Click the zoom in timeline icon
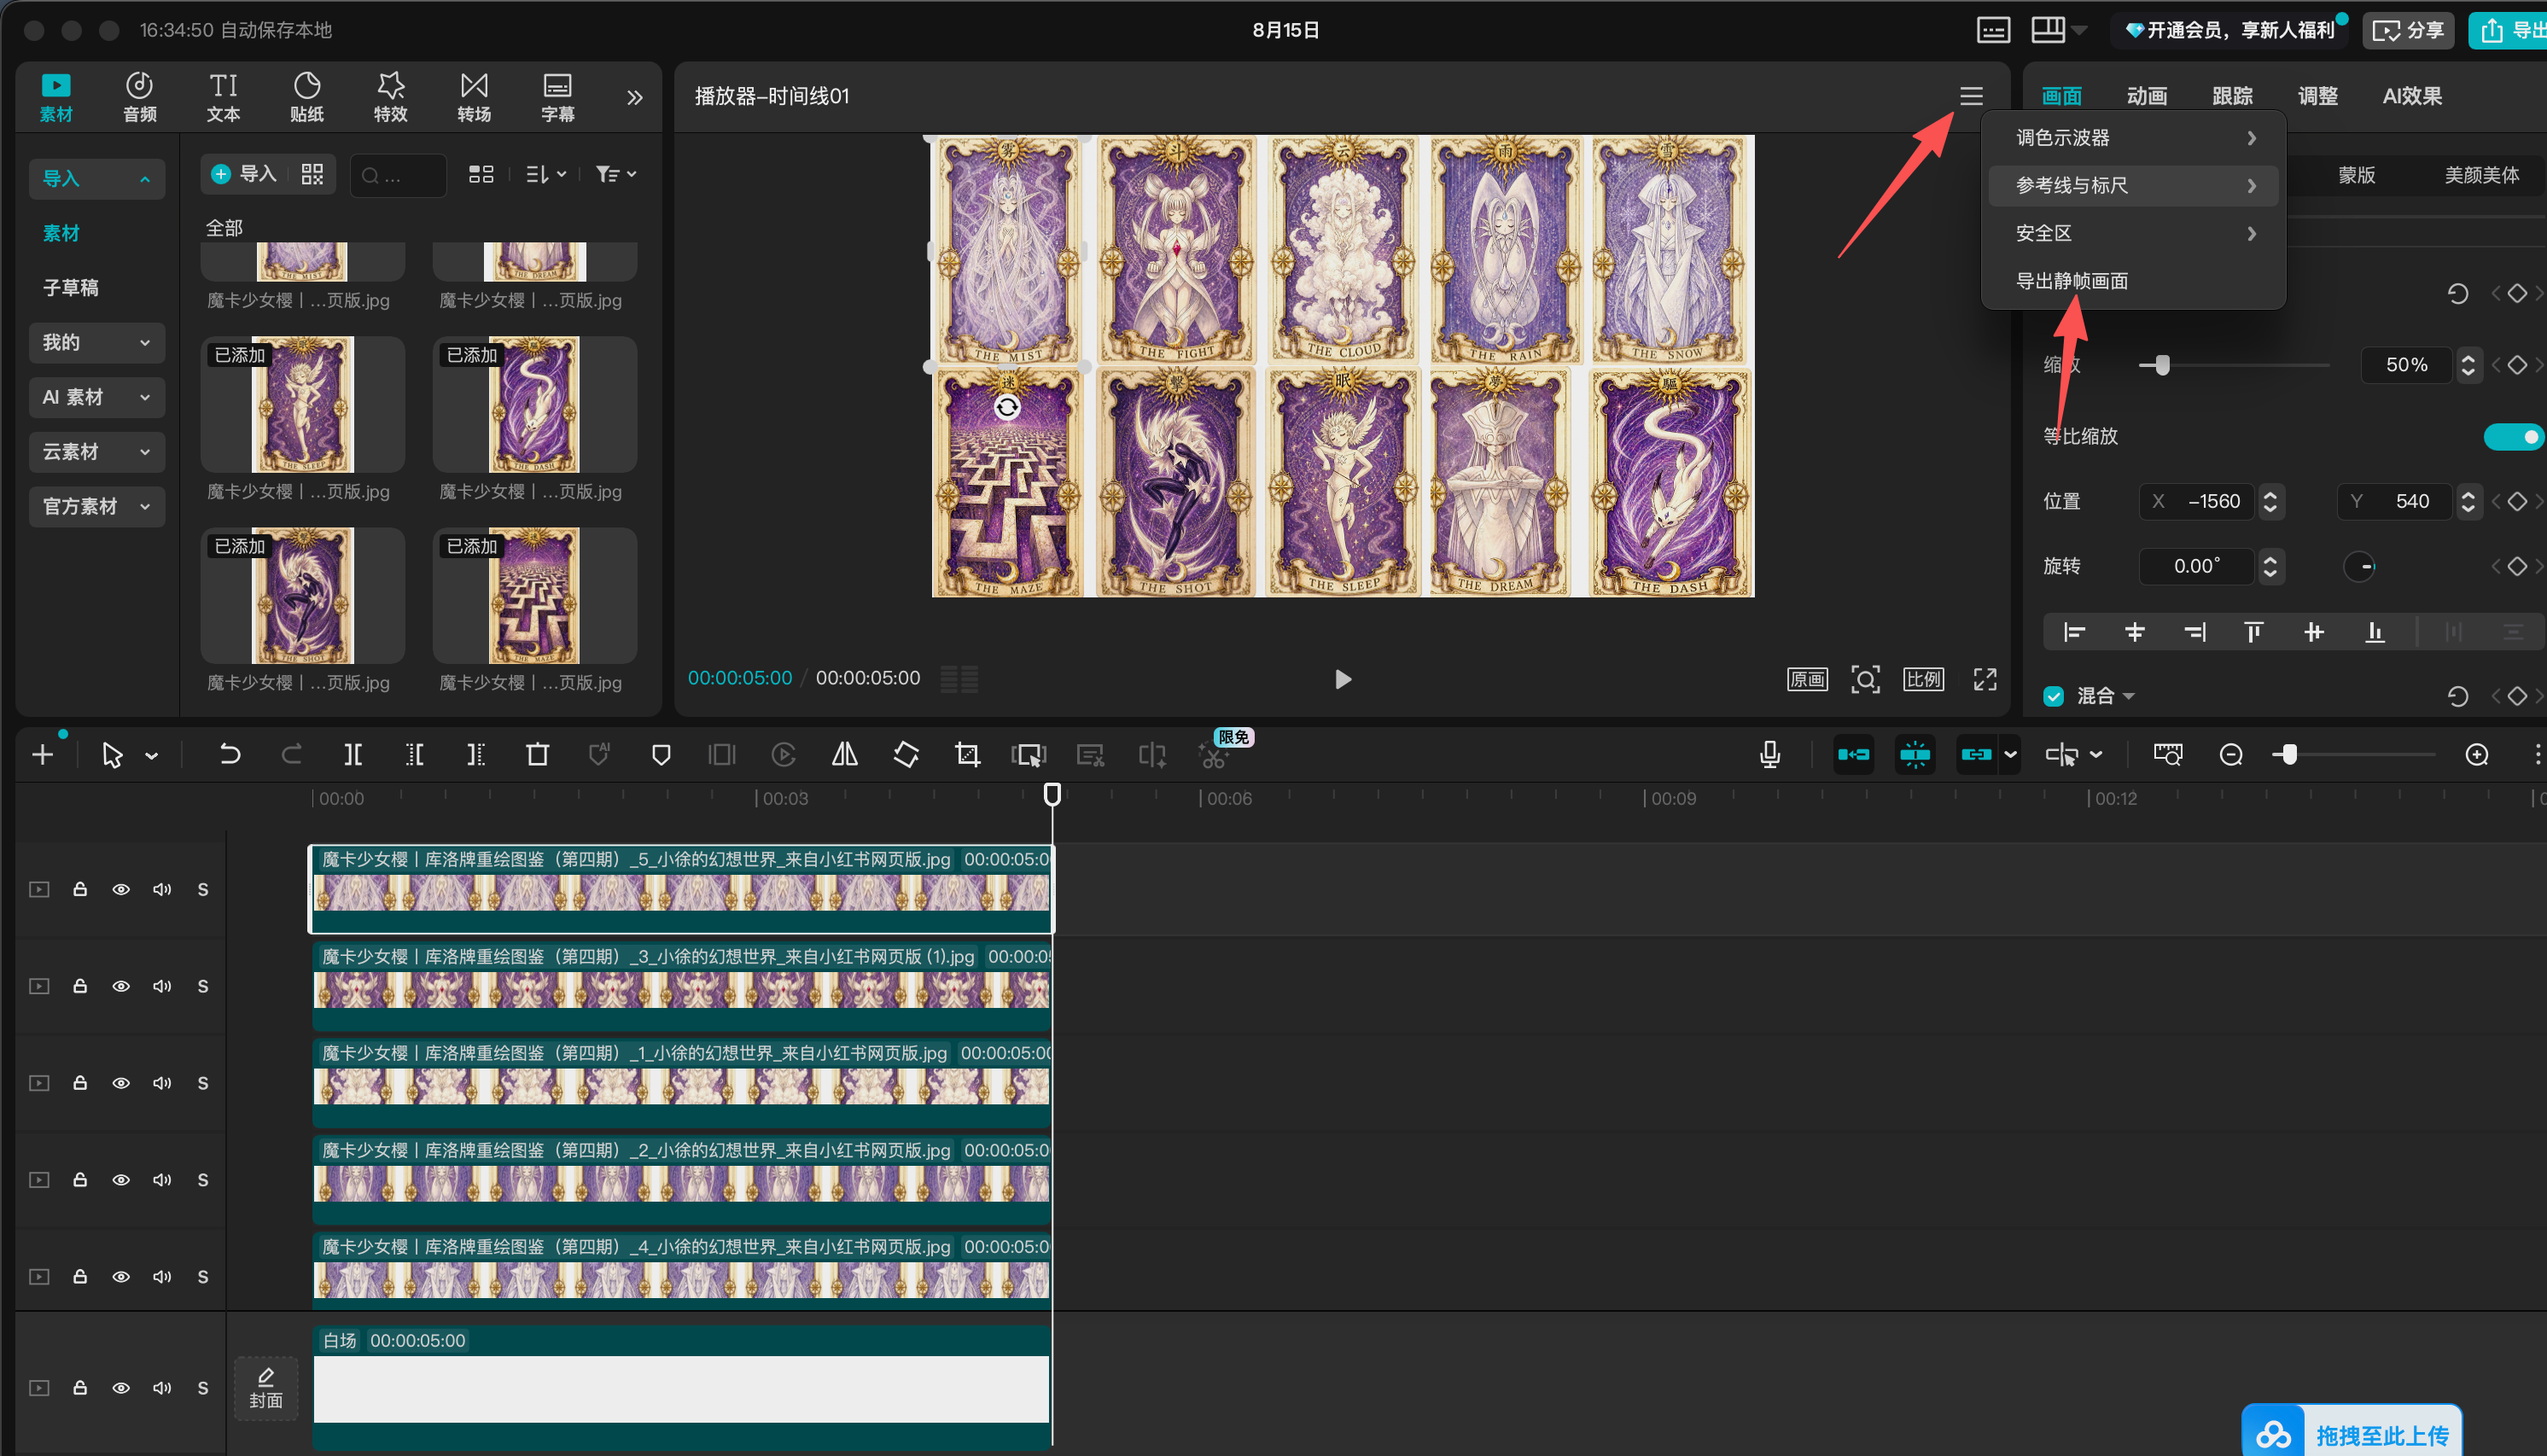Screen dimensions: 2547x1456 (2477, 755)
